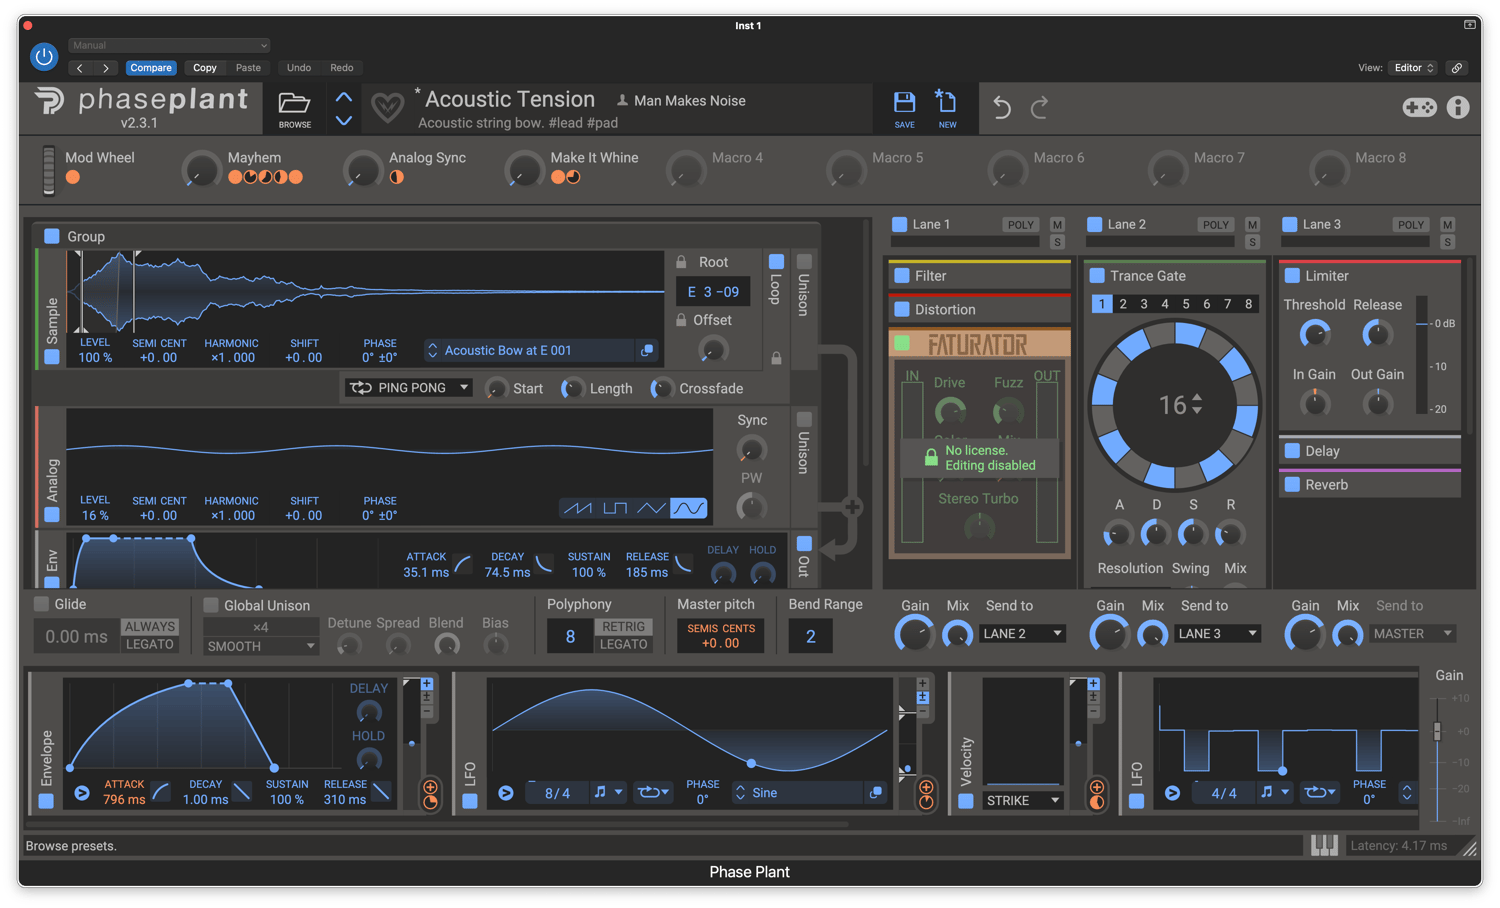Open the Velocity STRIKE dropdown
The height and width of the screenshot is (908, 1500).
click(1023, 800)
